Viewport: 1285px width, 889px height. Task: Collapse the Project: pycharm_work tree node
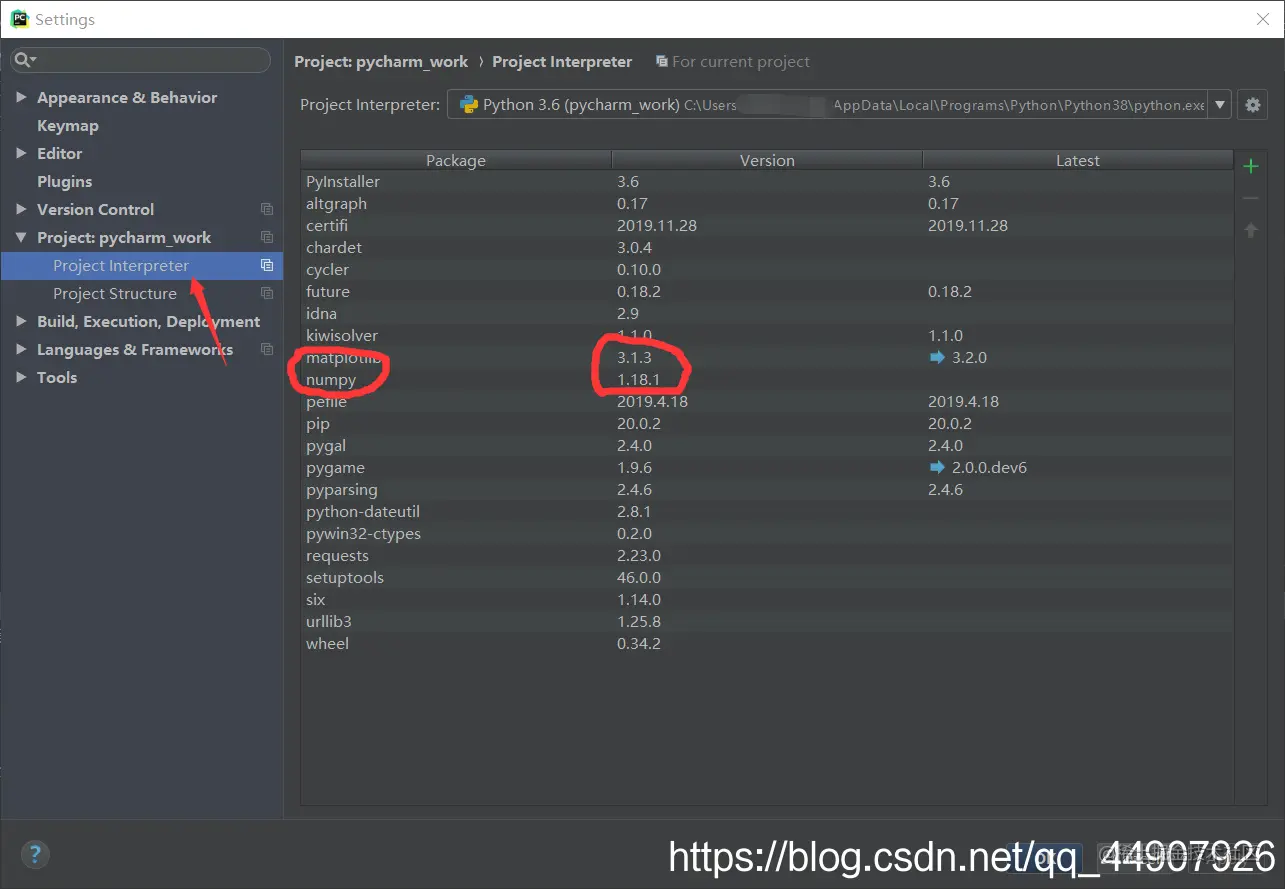click(21, 237)
